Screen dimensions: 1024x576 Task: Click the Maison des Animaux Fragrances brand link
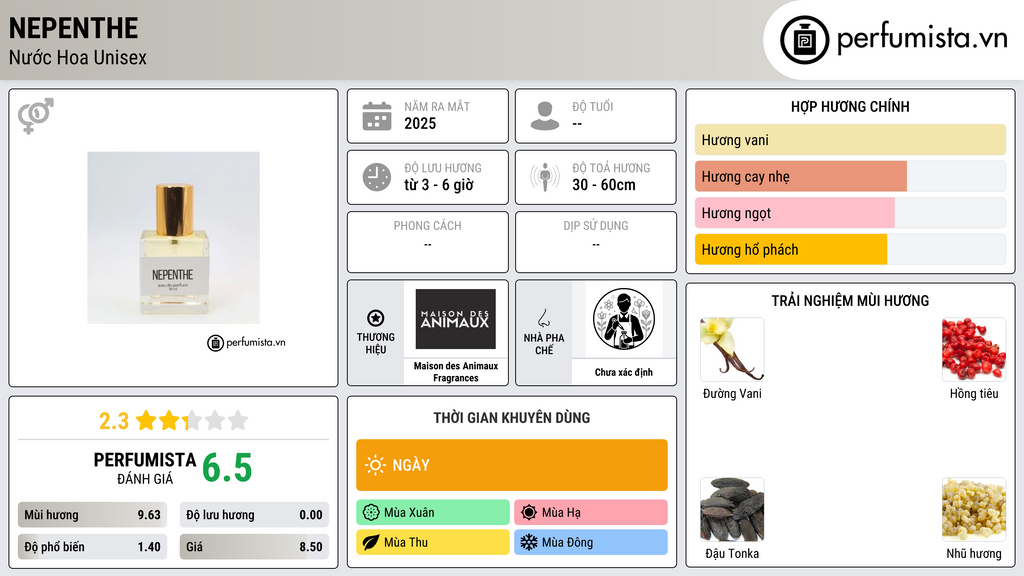pyautogui.click(x=456, y=372)
